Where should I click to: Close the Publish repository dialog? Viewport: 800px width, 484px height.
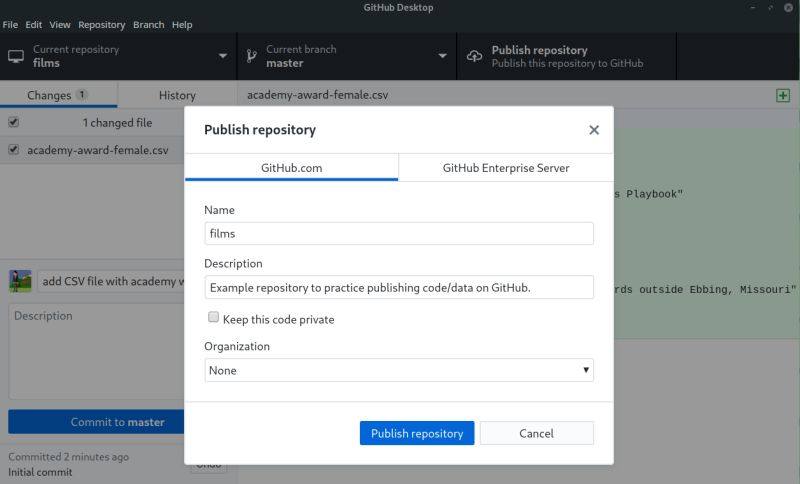[x=593, y=130]
